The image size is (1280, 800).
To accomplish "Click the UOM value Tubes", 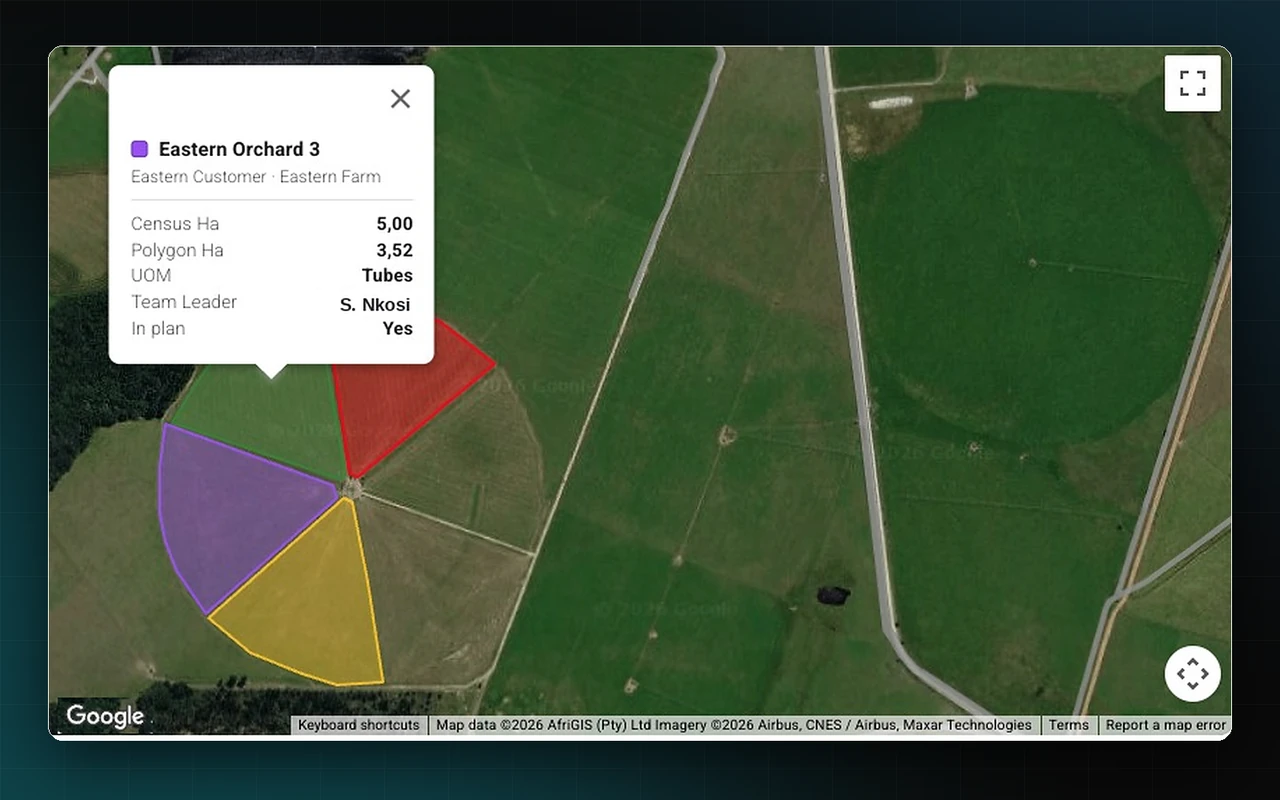I will 387,275.
